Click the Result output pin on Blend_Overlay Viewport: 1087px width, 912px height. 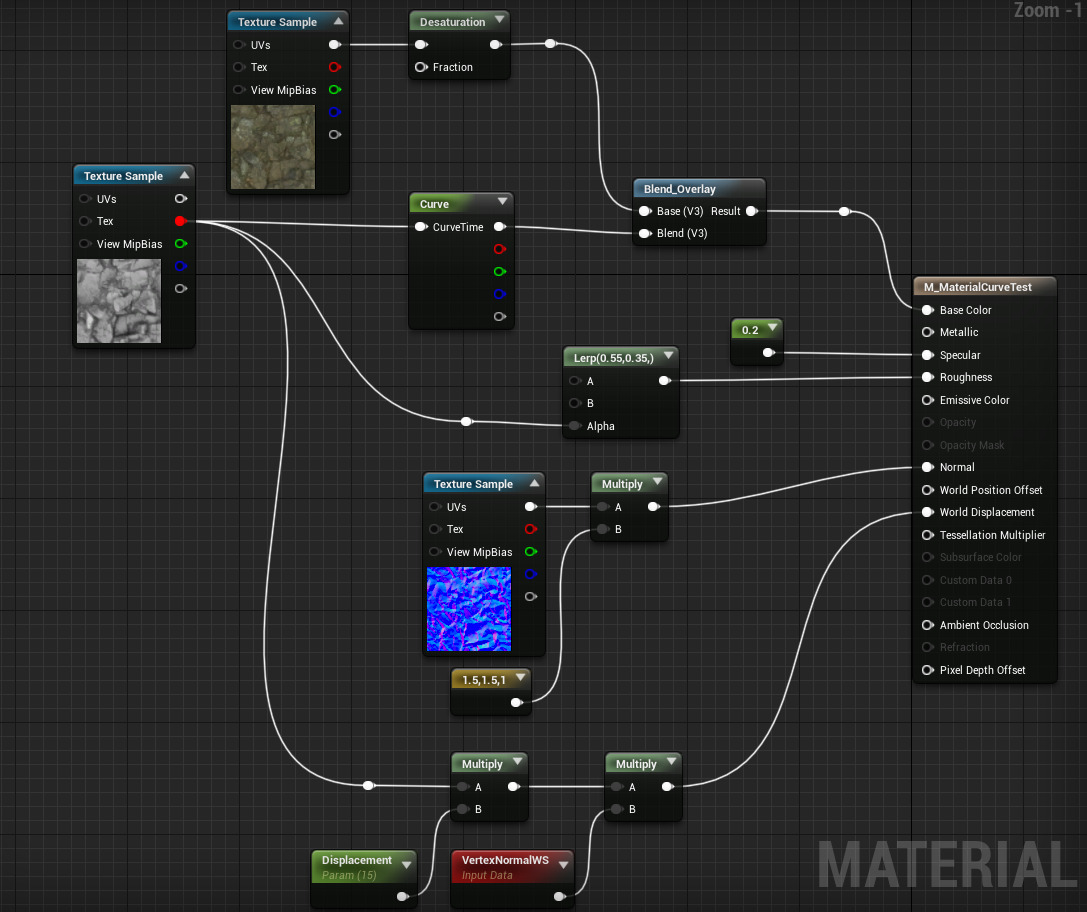coord(751,211)
